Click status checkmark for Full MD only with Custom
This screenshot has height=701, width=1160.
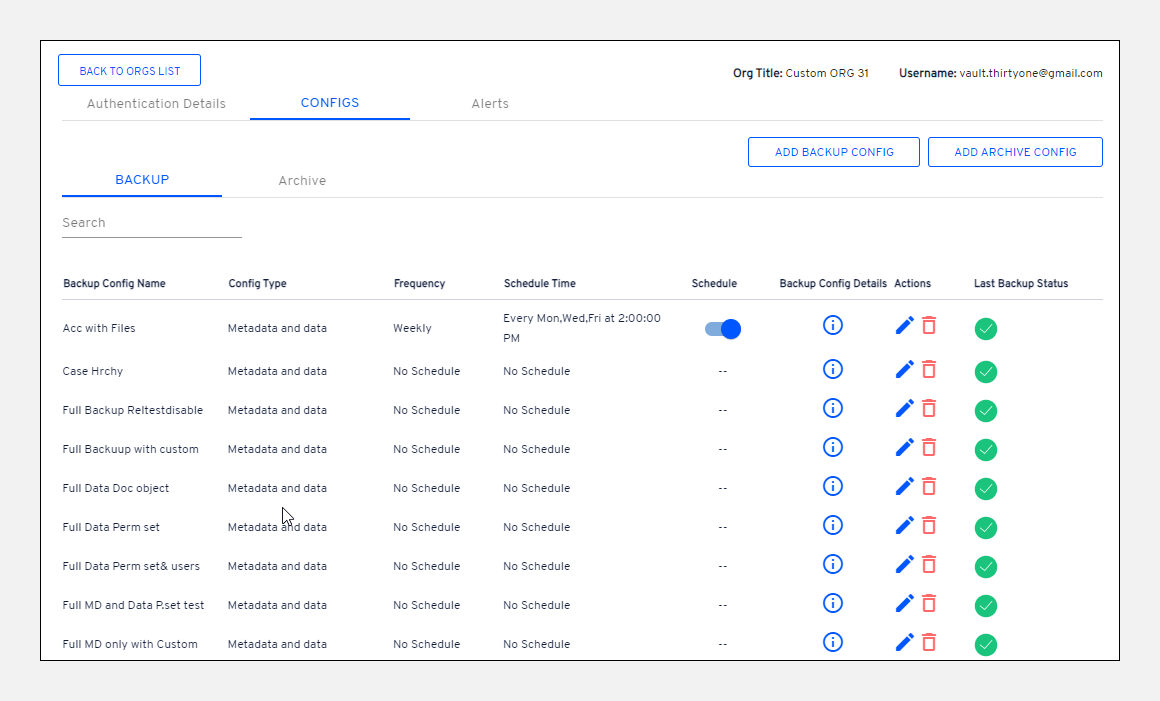(x=986, y=645)
